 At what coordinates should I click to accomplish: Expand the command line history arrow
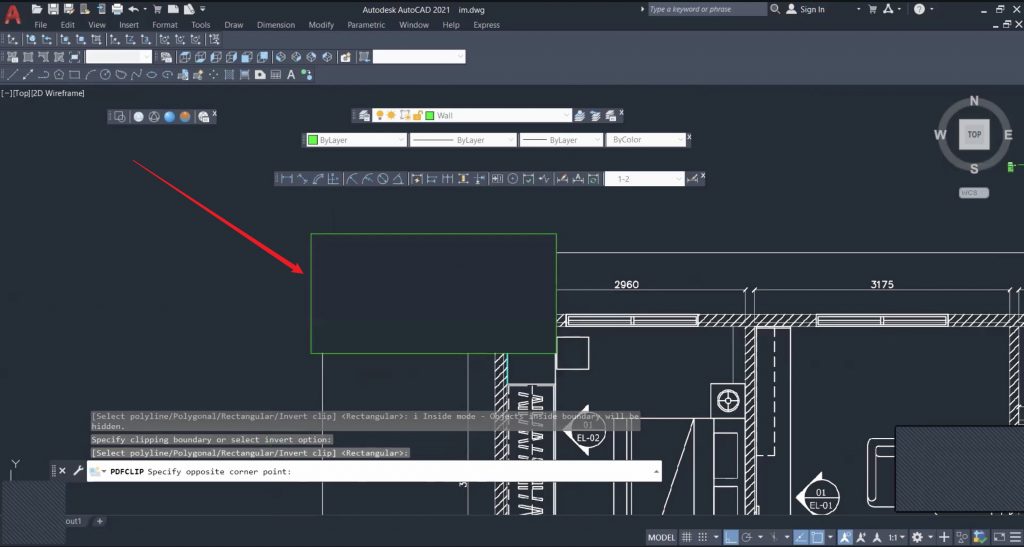click(x=656, y=471)
